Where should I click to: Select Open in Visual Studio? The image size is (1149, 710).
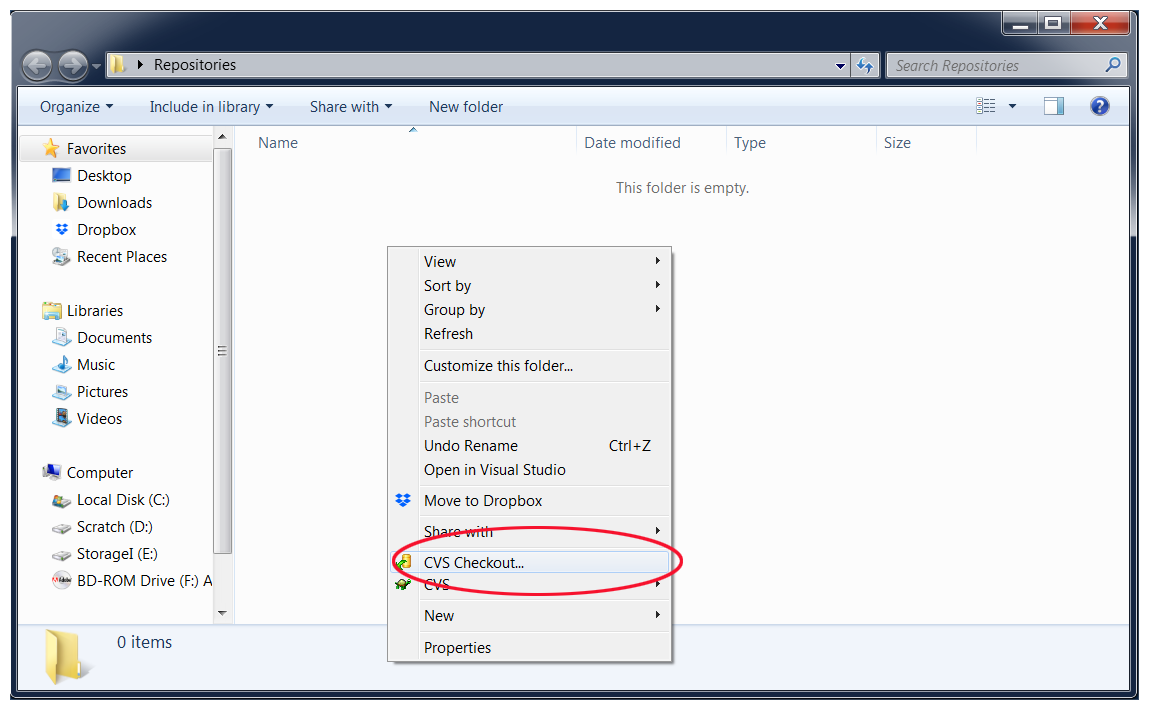[494, 470]
